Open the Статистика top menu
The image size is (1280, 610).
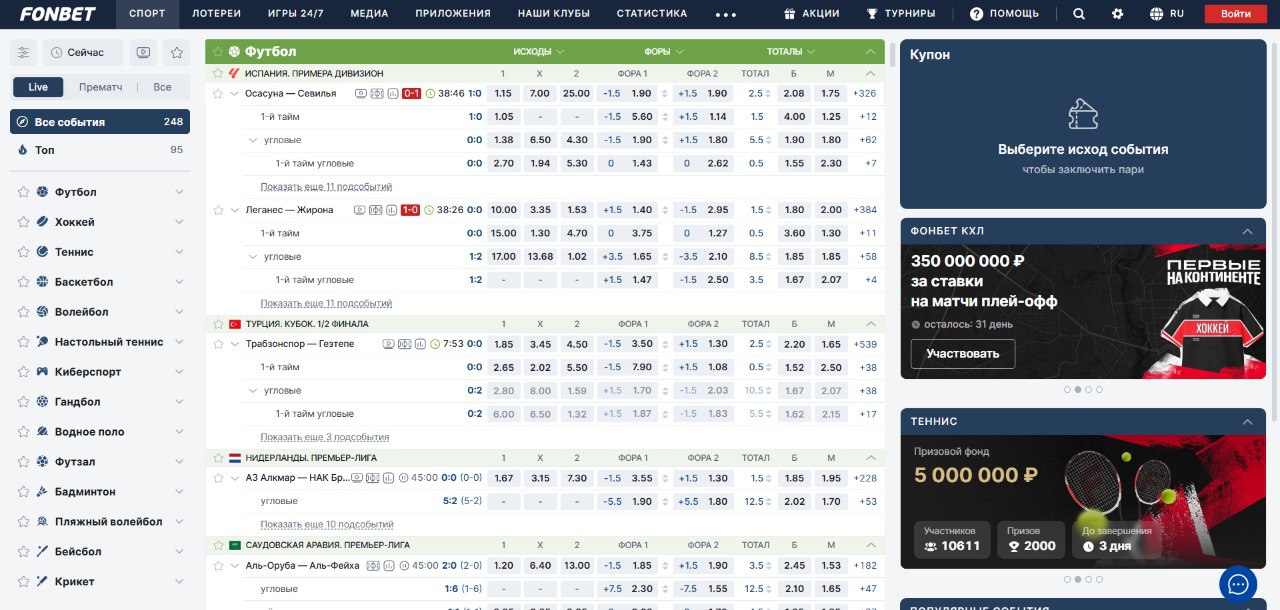click(x=652, y=14)
